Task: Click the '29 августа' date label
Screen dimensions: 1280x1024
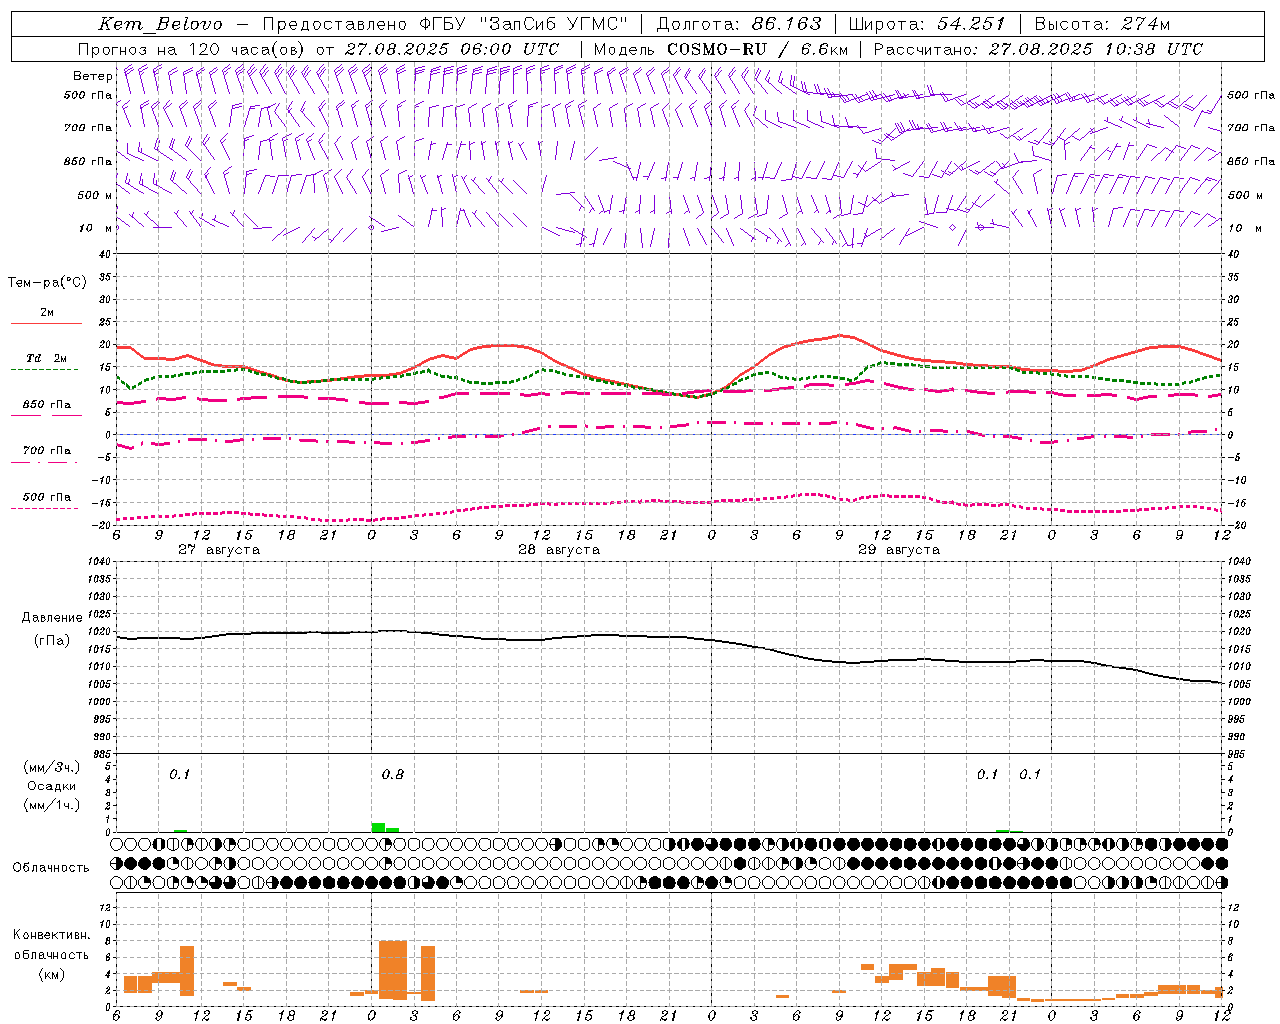Action: point(899,550)
